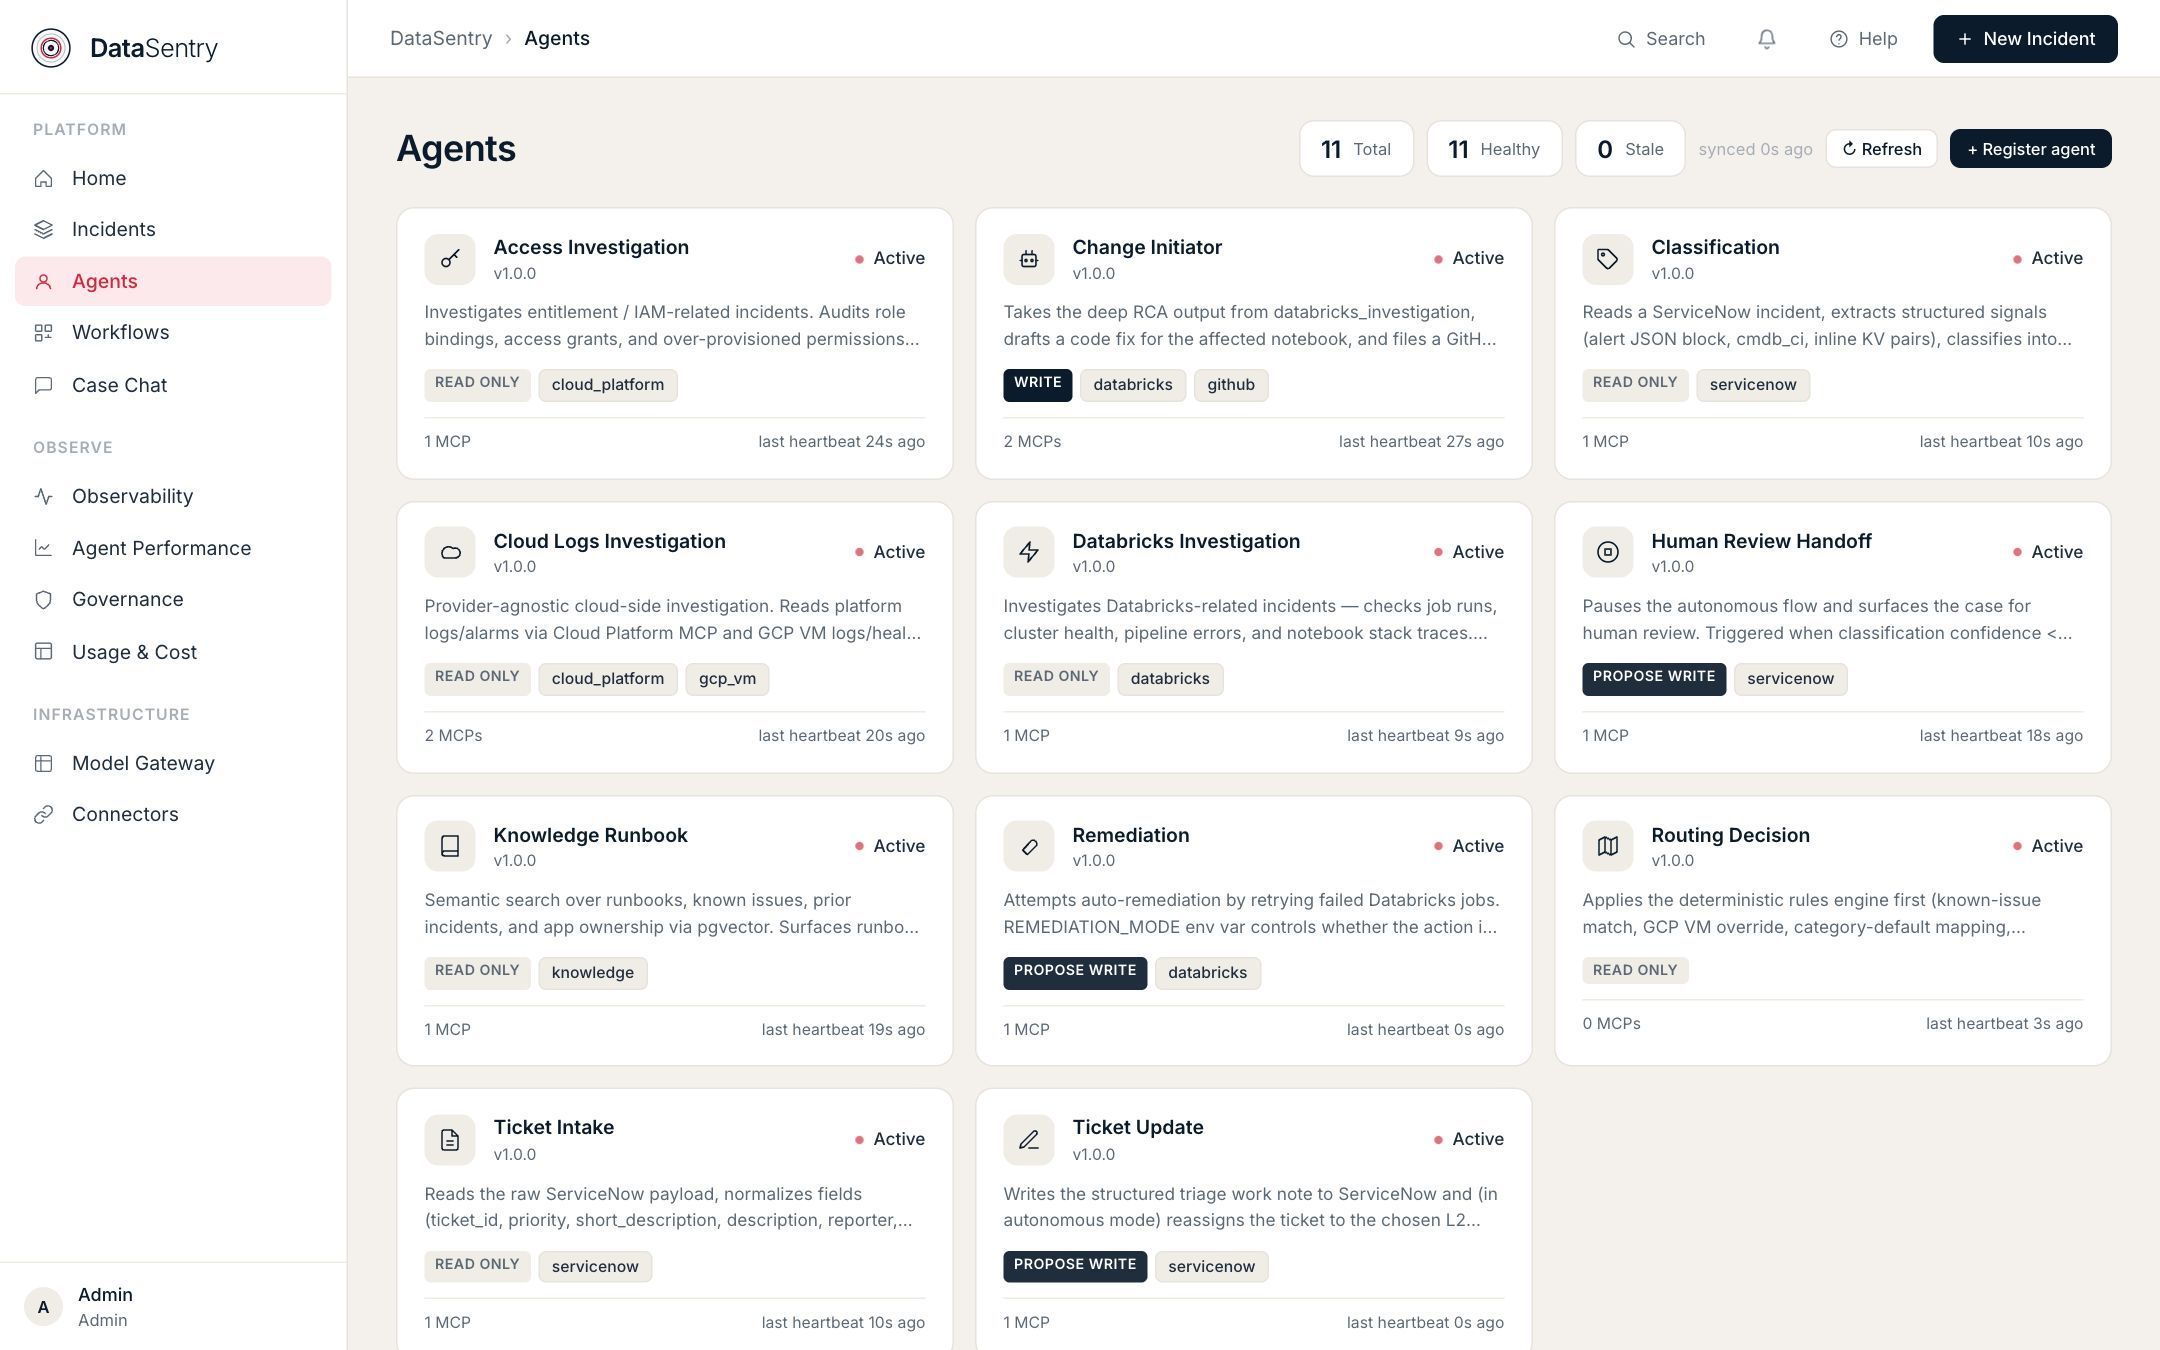Click the New Incident button

(2025, 39)
